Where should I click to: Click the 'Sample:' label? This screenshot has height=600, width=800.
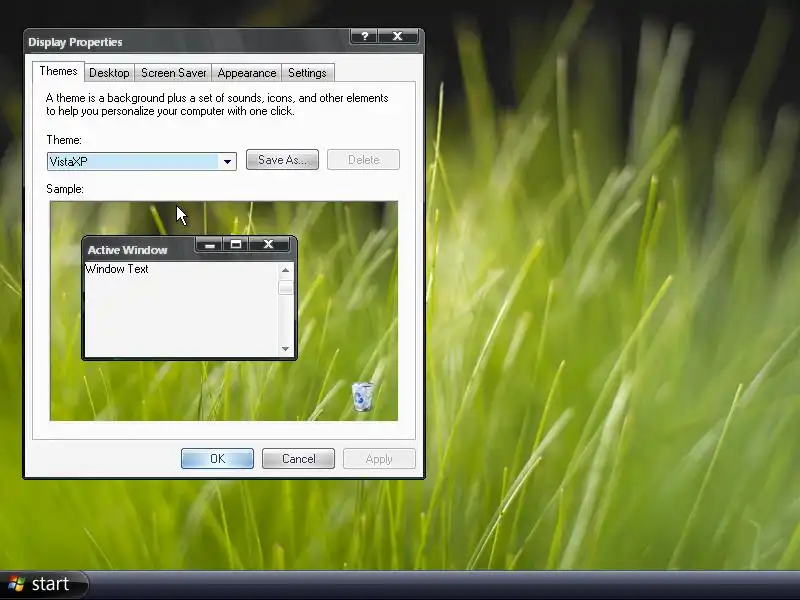65,189
